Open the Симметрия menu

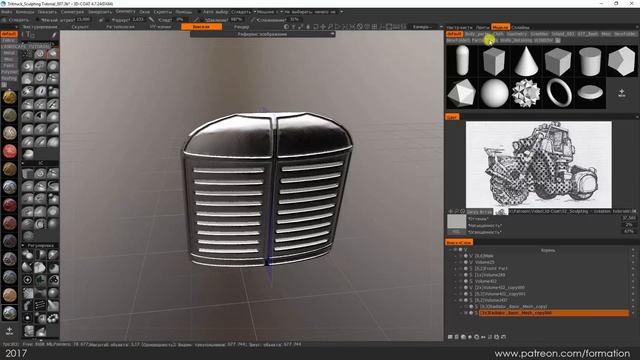pyautogui.click(x=72, y=12)
